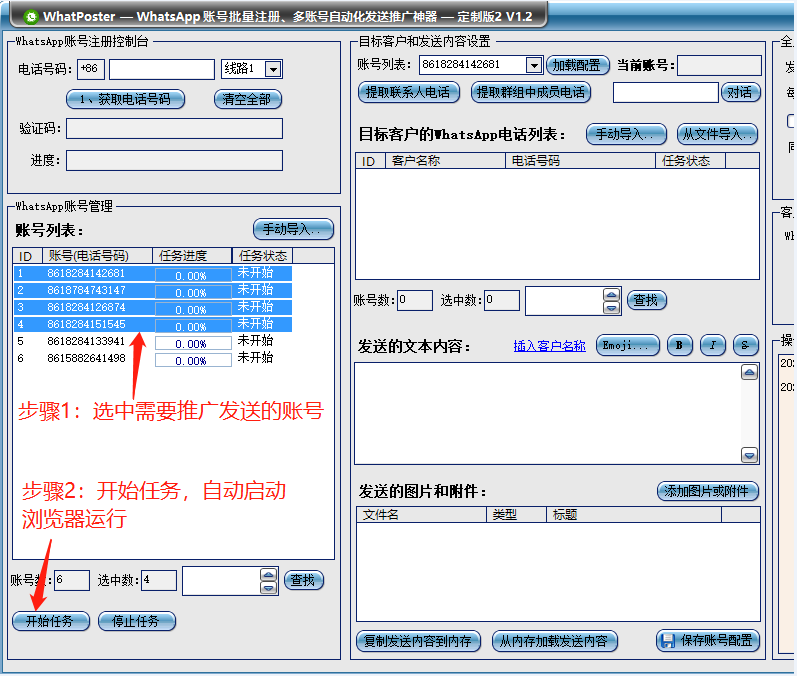Open the 线路1 dropdown arrow
Image resolution: width=797 pixels, height=676 pixels.
273,69
